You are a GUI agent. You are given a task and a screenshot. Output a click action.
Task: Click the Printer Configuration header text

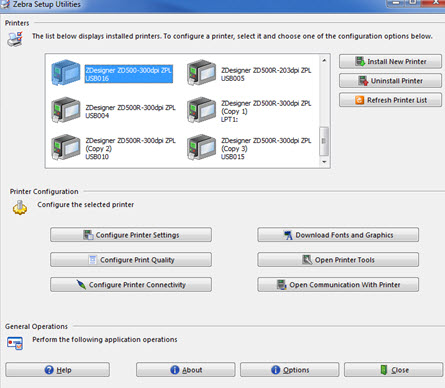pos(44,191)
